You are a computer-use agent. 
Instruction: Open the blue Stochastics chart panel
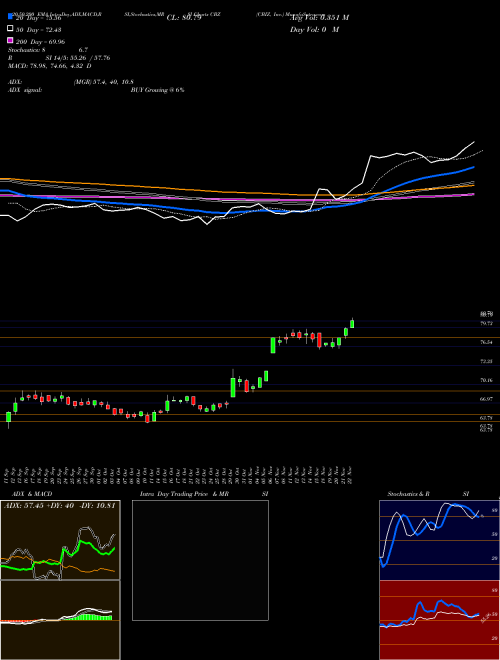click(x=439, y=540)
